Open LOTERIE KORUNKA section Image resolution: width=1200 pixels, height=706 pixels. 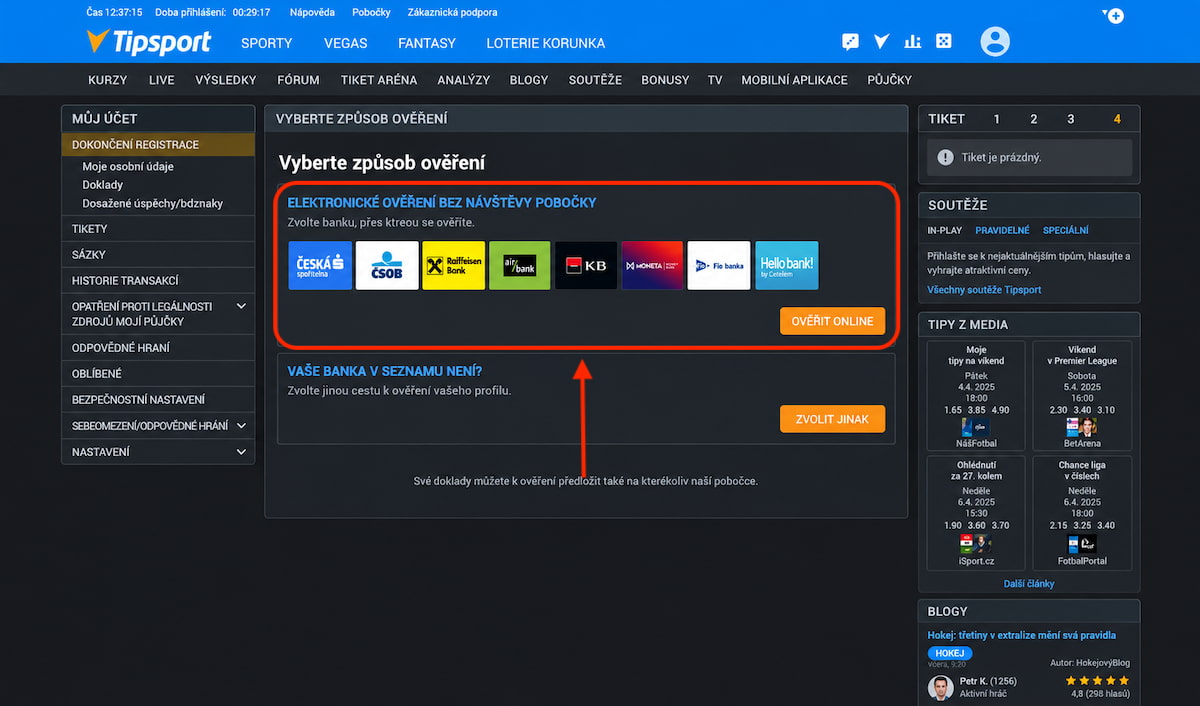(x=546, y=43)
